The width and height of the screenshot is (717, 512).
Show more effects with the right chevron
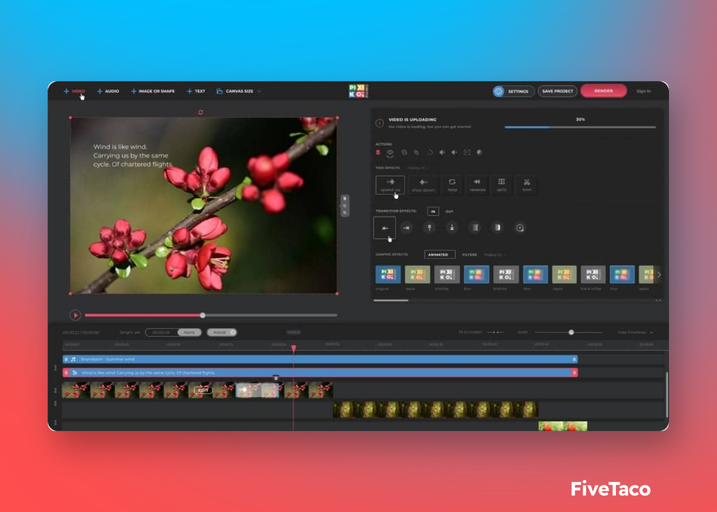coord(659,275)
